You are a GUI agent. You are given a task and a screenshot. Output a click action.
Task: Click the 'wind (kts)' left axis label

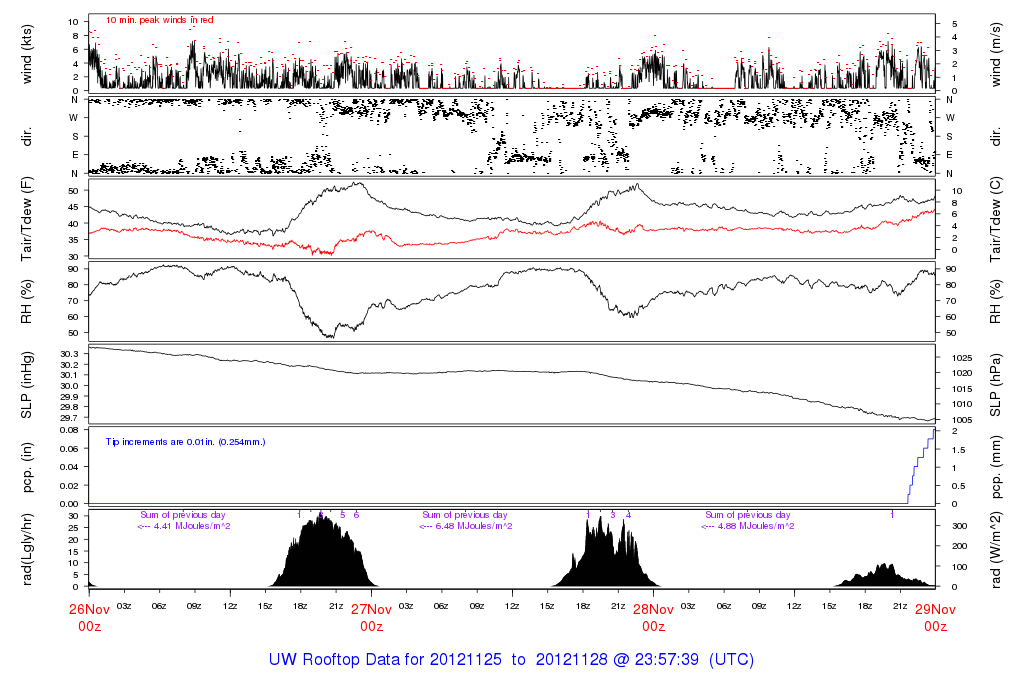pyautogui.click(x=28, y=54)
